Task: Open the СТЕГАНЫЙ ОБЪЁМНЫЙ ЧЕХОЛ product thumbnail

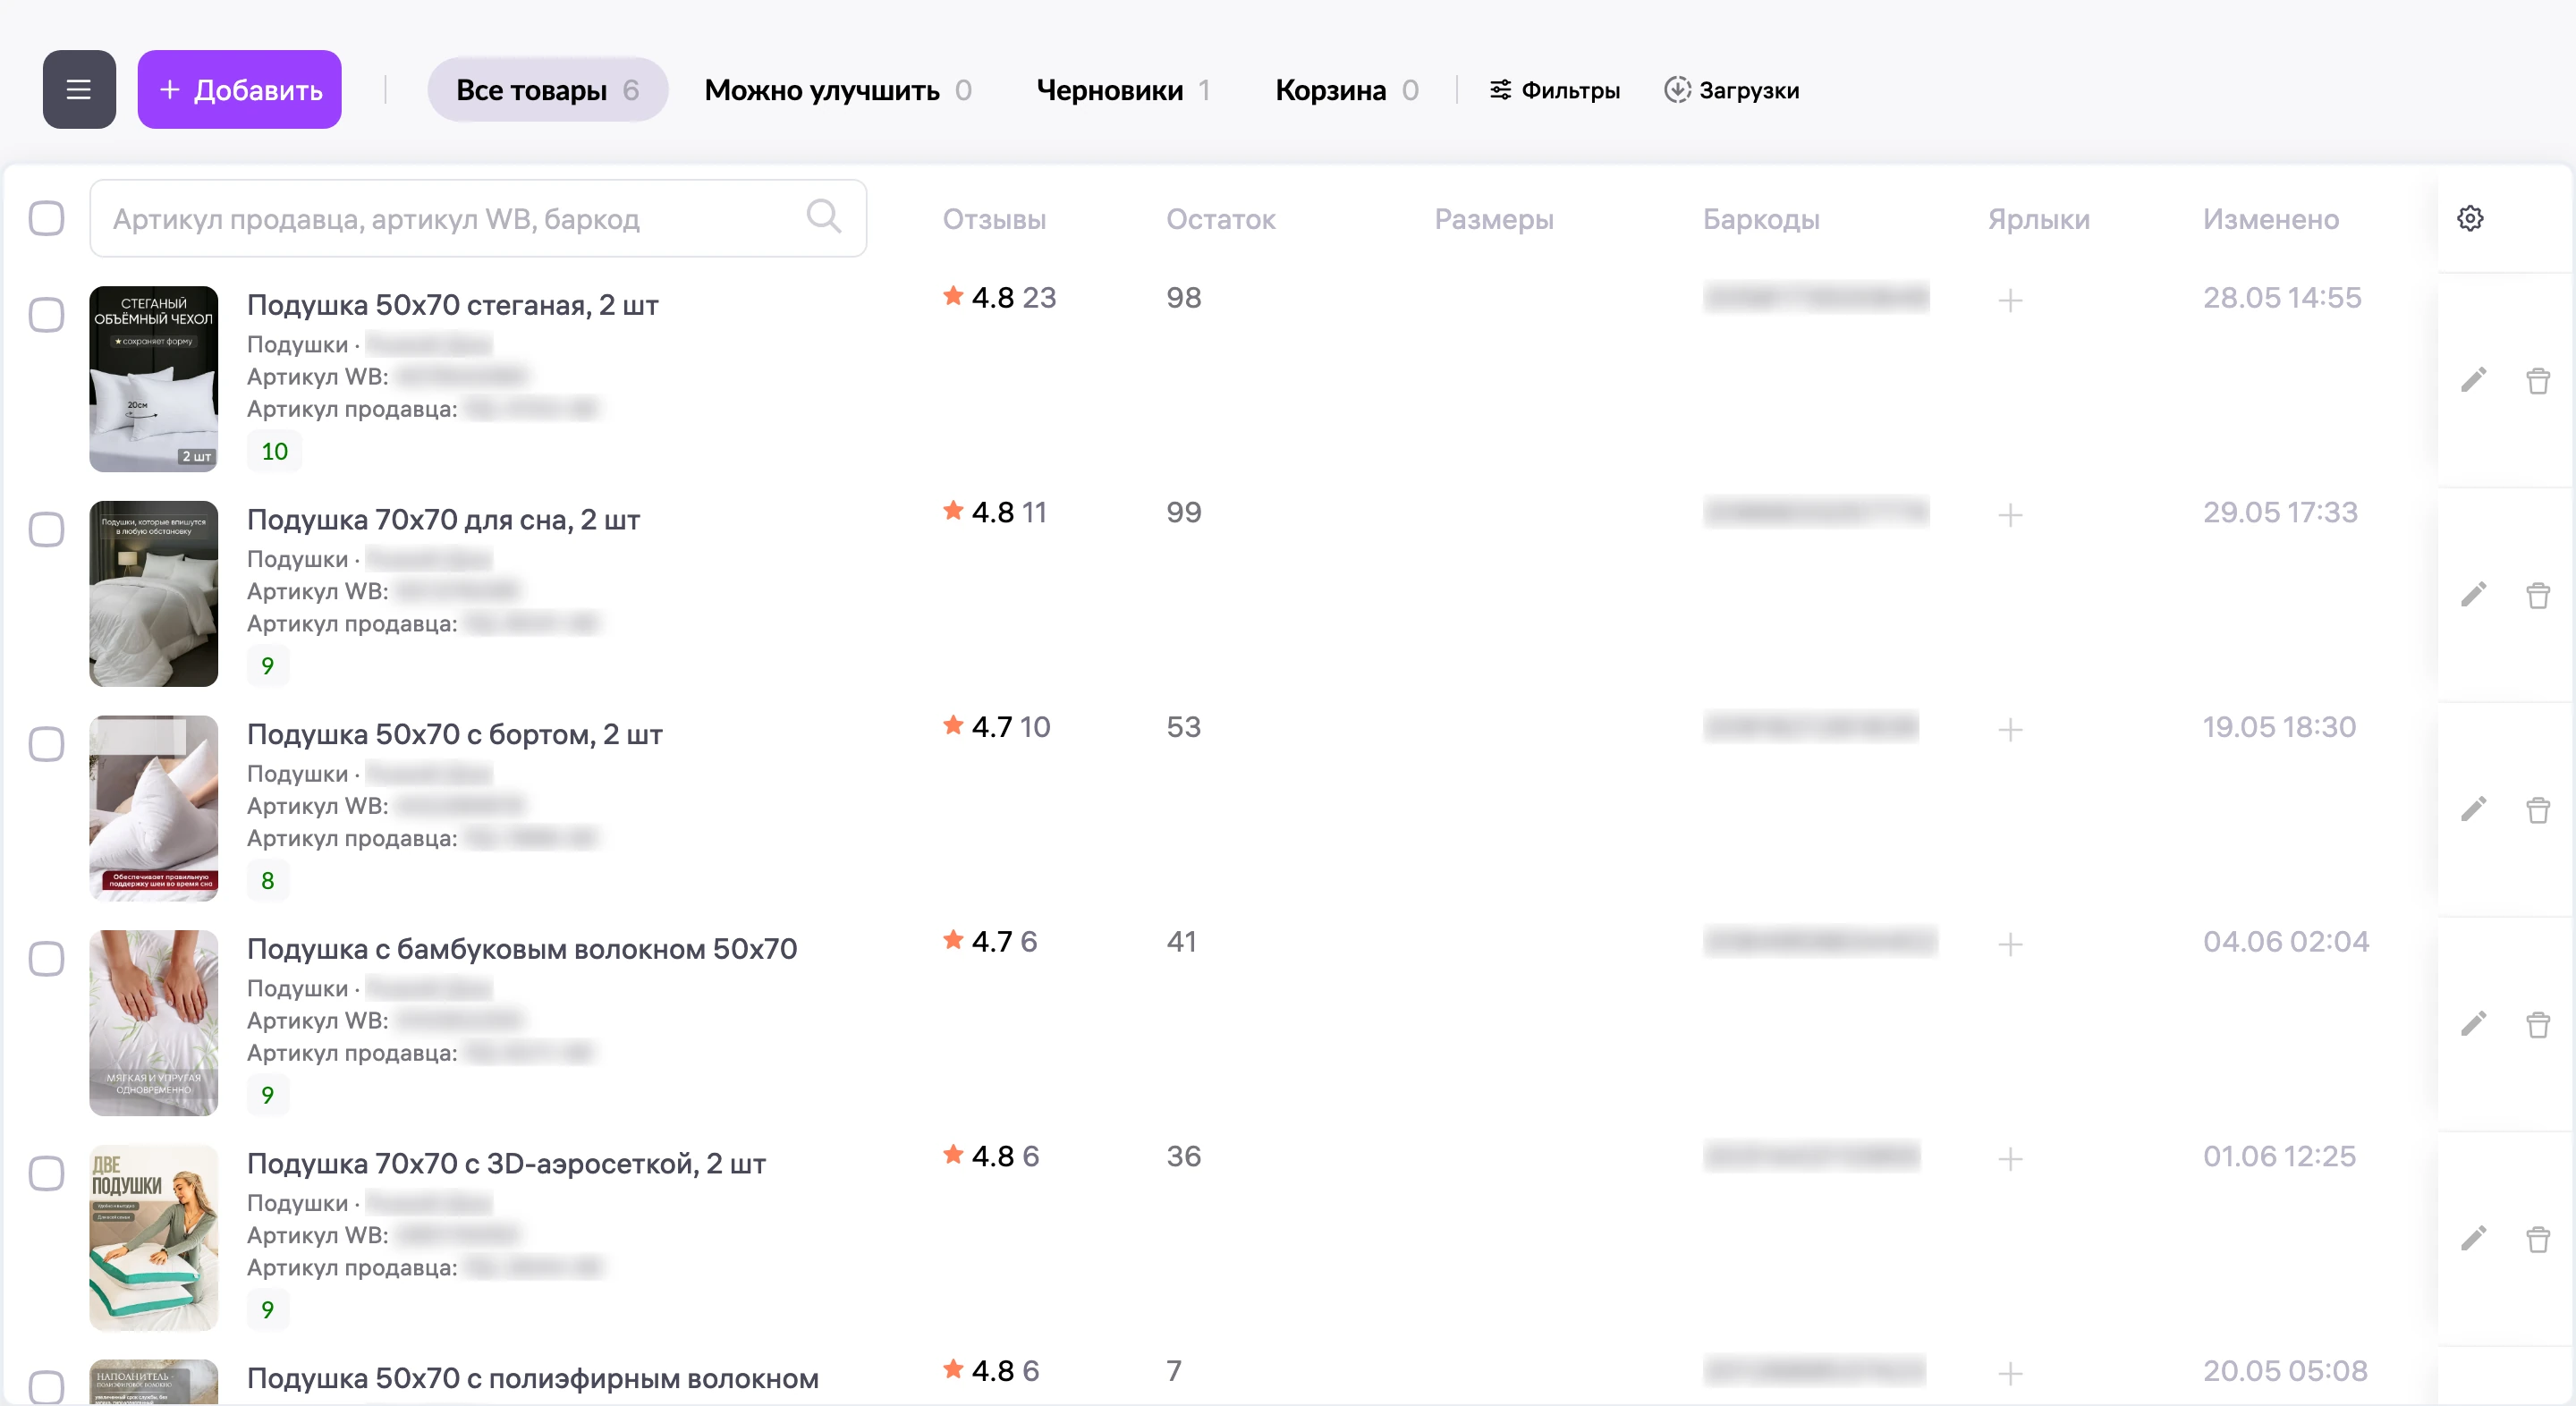Action: coord(153,379)
